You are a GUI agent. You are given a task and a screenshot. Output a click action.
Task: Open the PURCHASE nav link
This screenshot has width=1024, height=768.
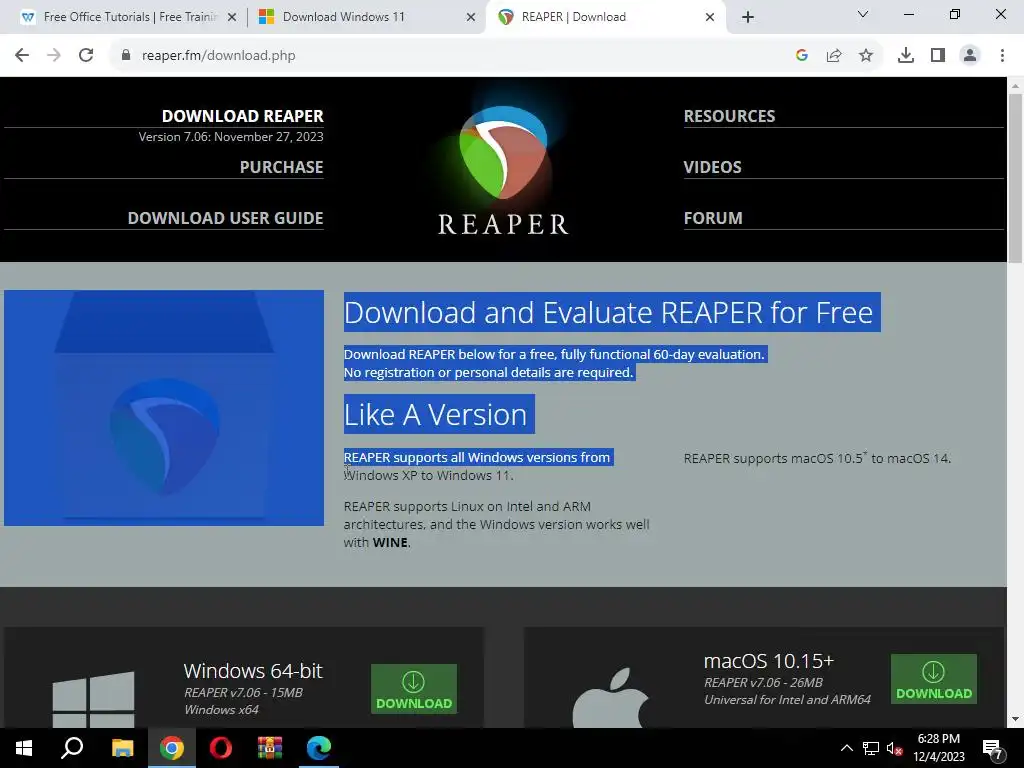pyautogui.click(x=281, y=167)
